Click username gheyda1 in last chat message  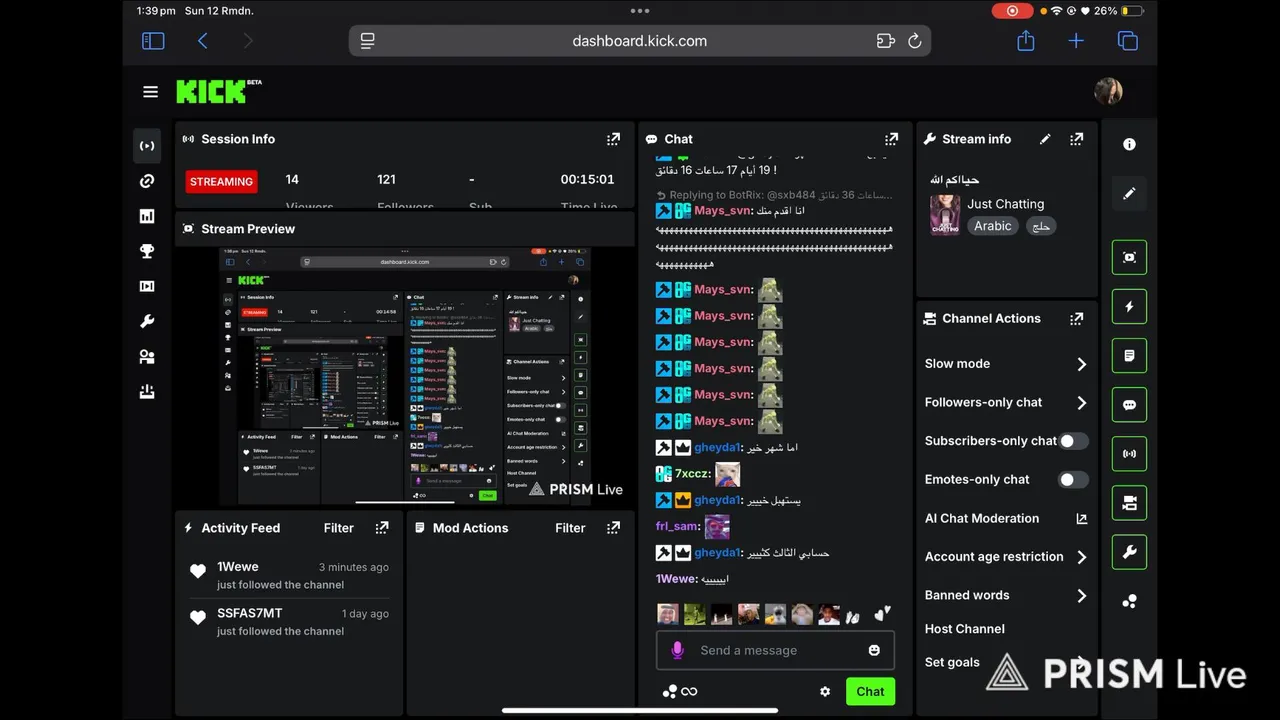tap(717, 552)
